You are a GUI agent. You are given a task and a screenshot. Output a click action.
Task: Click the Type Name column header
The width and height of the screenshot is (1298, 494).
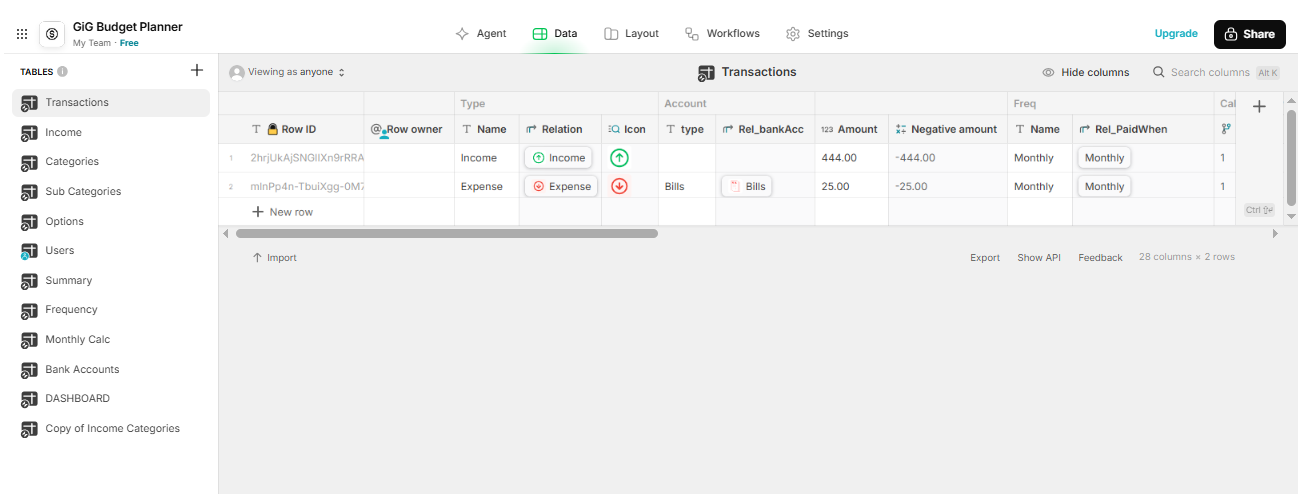(x=487, y=129)
